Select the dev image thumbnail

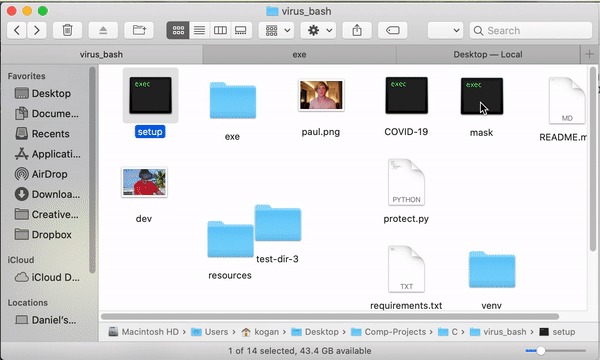144,182
